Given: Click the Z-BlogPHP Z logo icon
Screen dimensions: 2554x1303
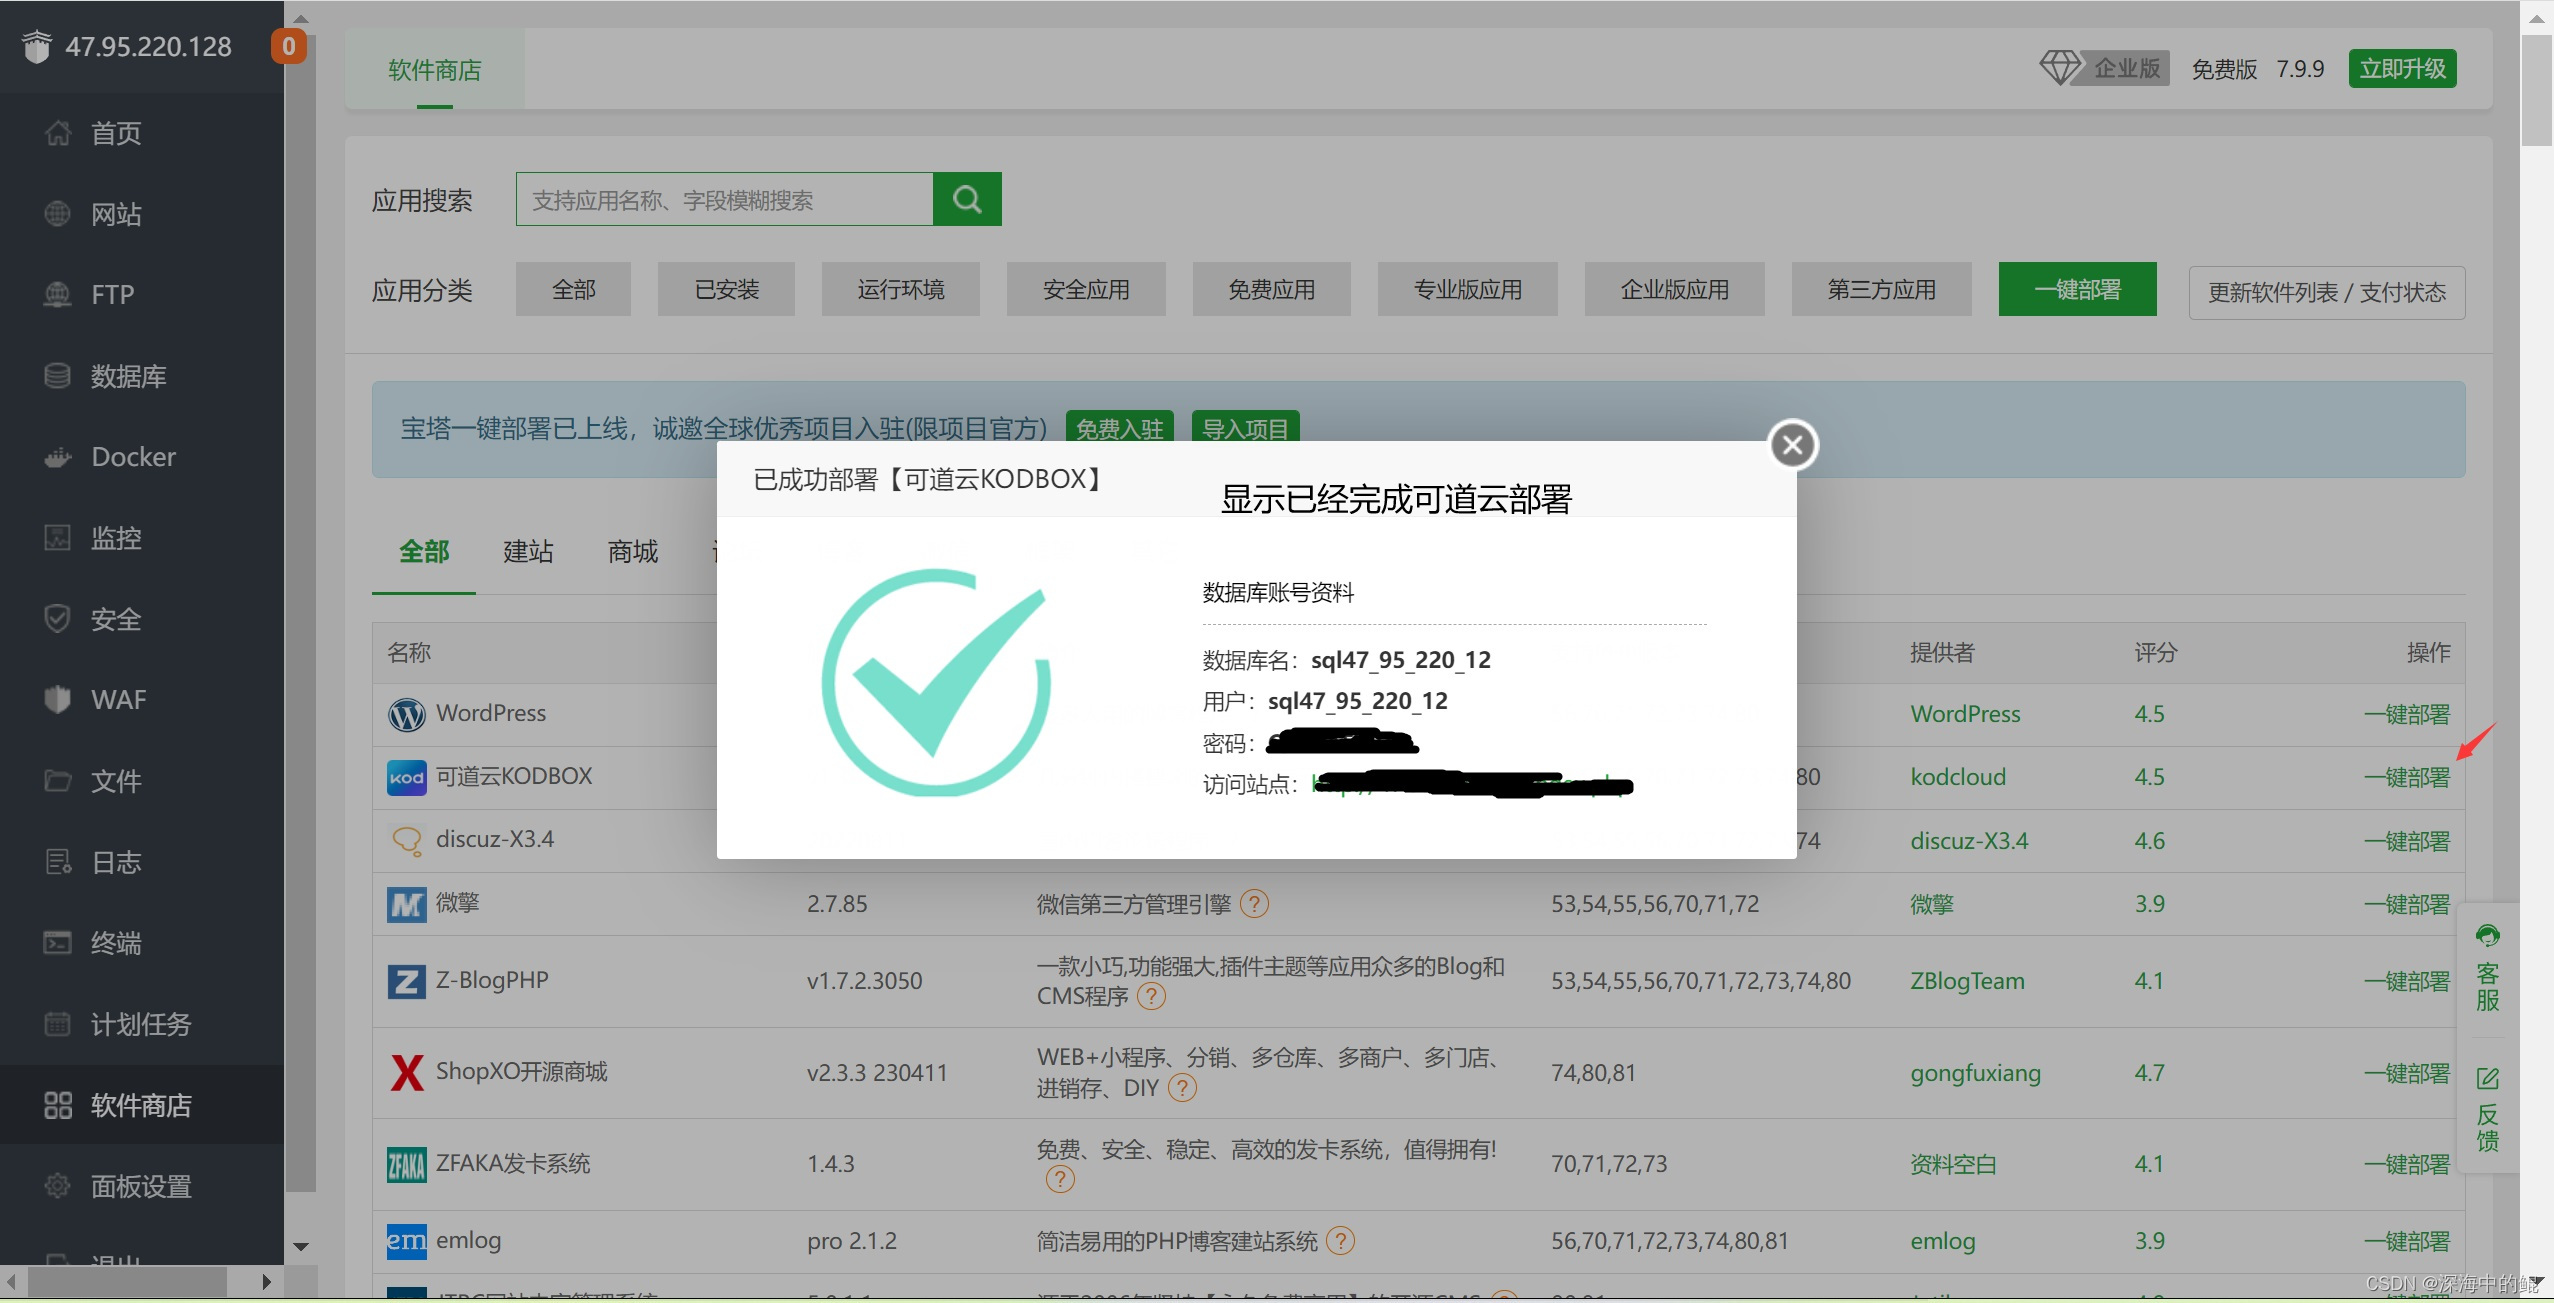Looking at the screenshot, I should [x=406, y=981].
